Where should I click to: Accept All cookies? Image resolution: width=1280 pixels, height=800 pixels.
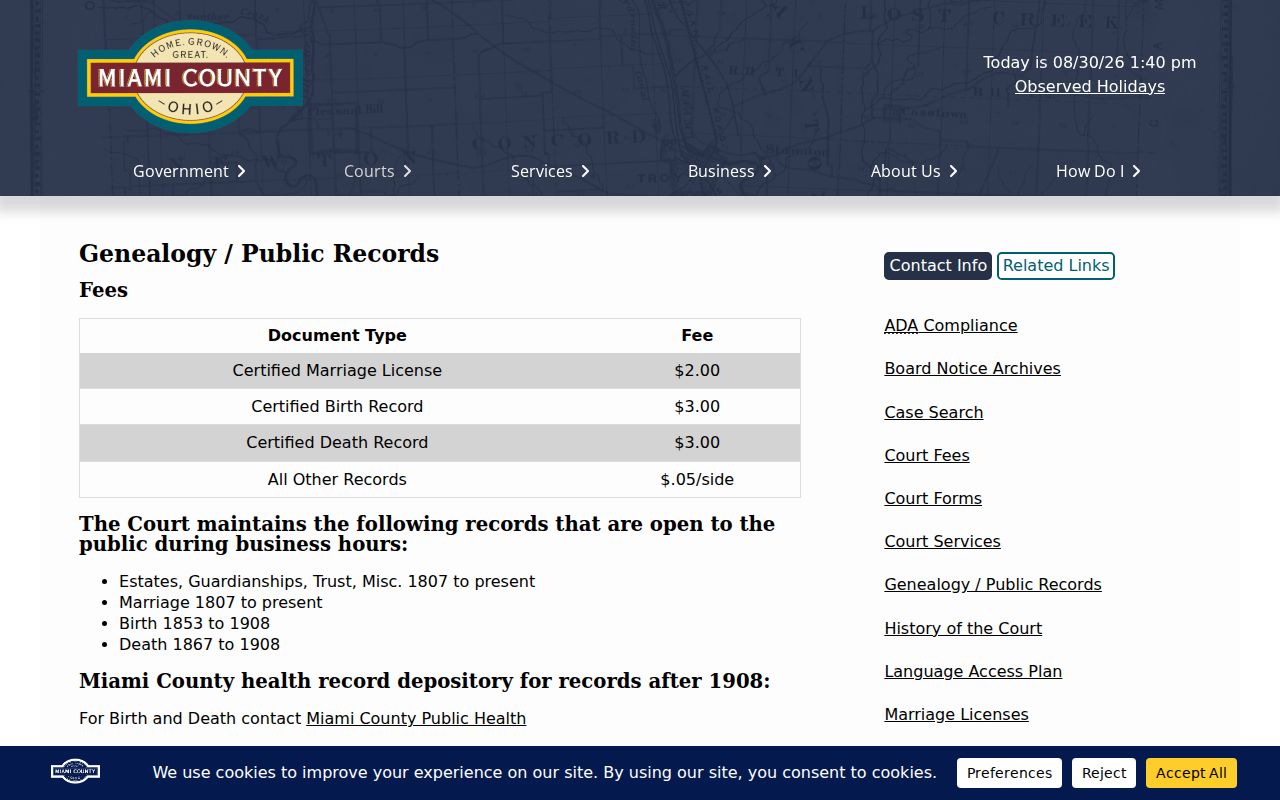coord(1191,773)
